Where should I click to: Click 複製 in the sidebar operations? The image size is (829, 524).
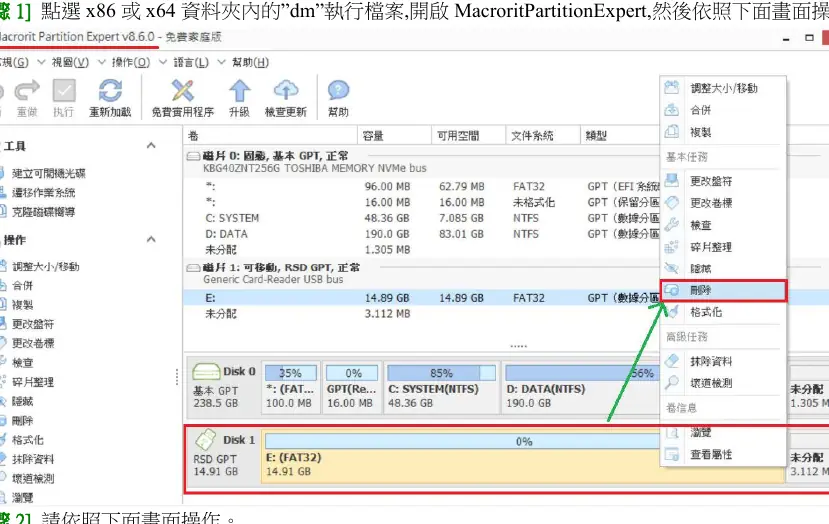[x=22, y=305]
